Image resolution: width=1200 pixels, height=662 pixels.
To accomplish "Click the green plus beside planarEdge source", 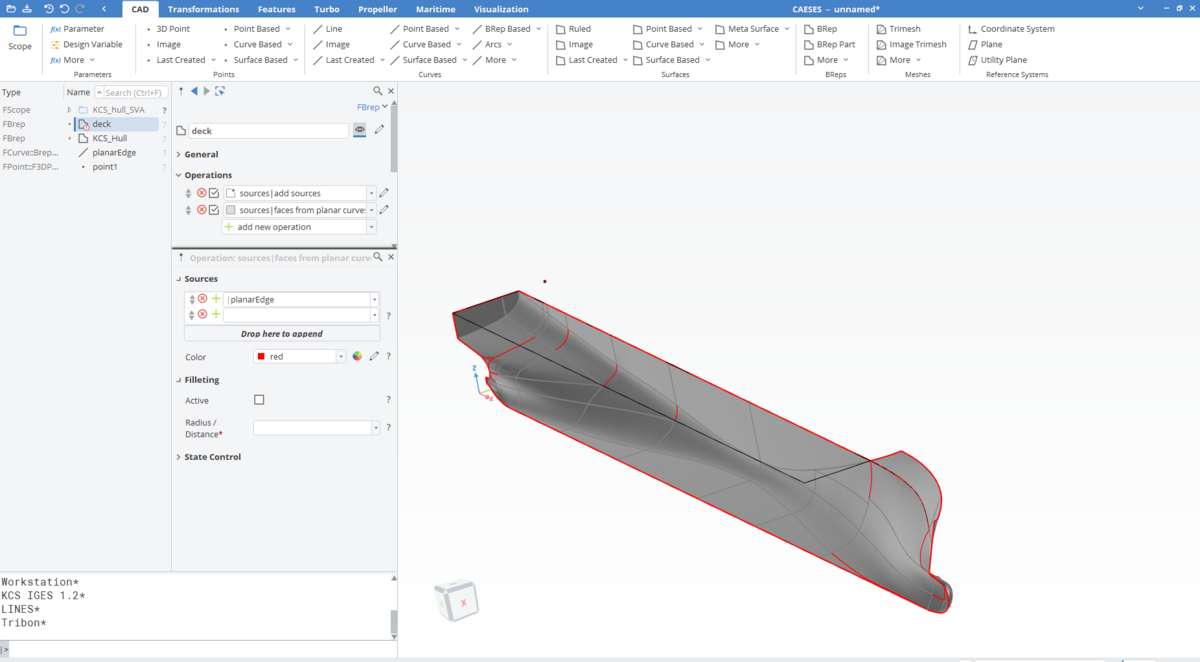I will point(215,299).
